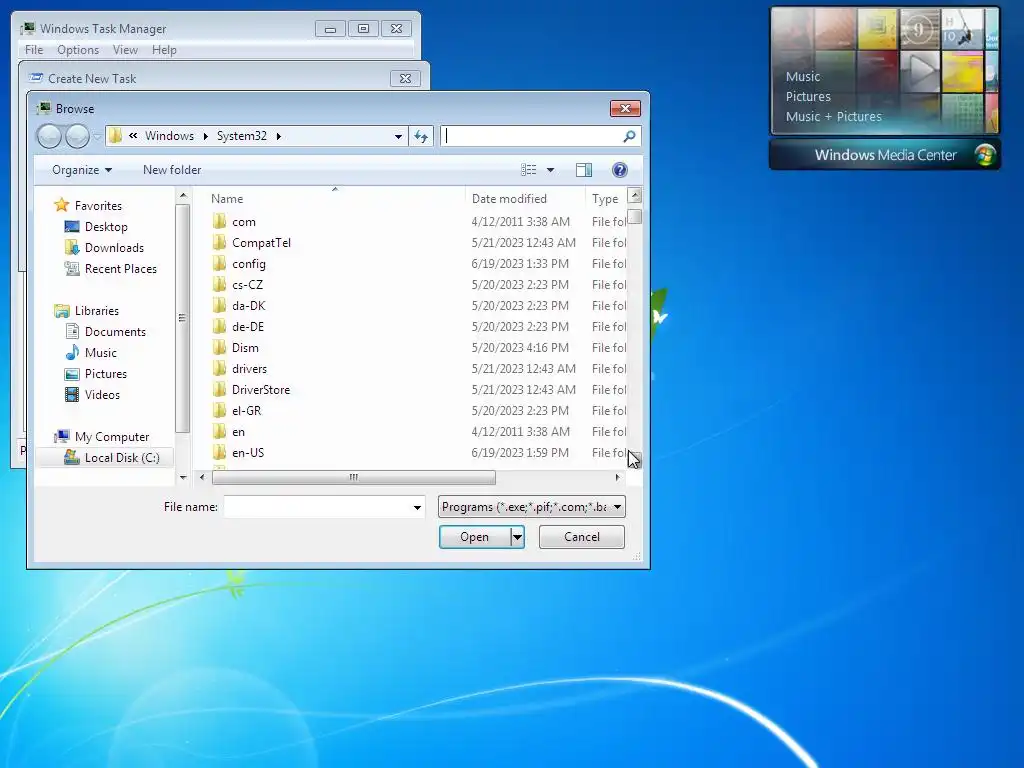Click the config folder icon
Viewport: 1024px width, 768px height.
click(x=219, y=263)
